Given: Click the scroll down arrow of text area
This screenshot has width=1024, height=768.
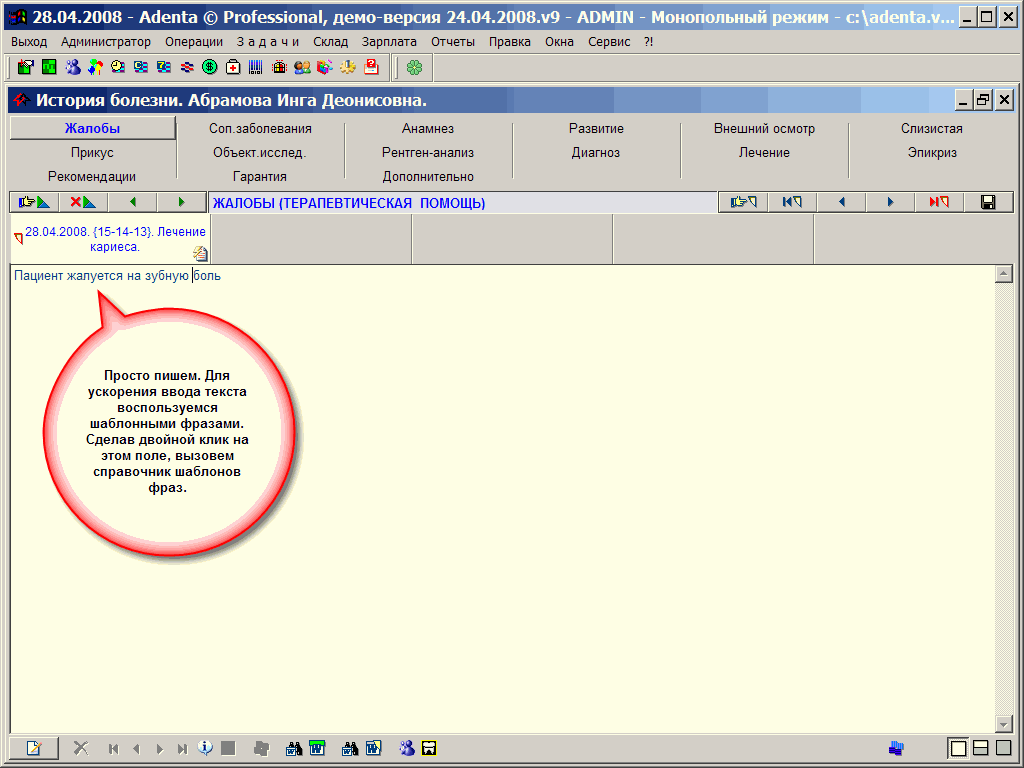Looking at the screenshot, I should coord(1004,724).
